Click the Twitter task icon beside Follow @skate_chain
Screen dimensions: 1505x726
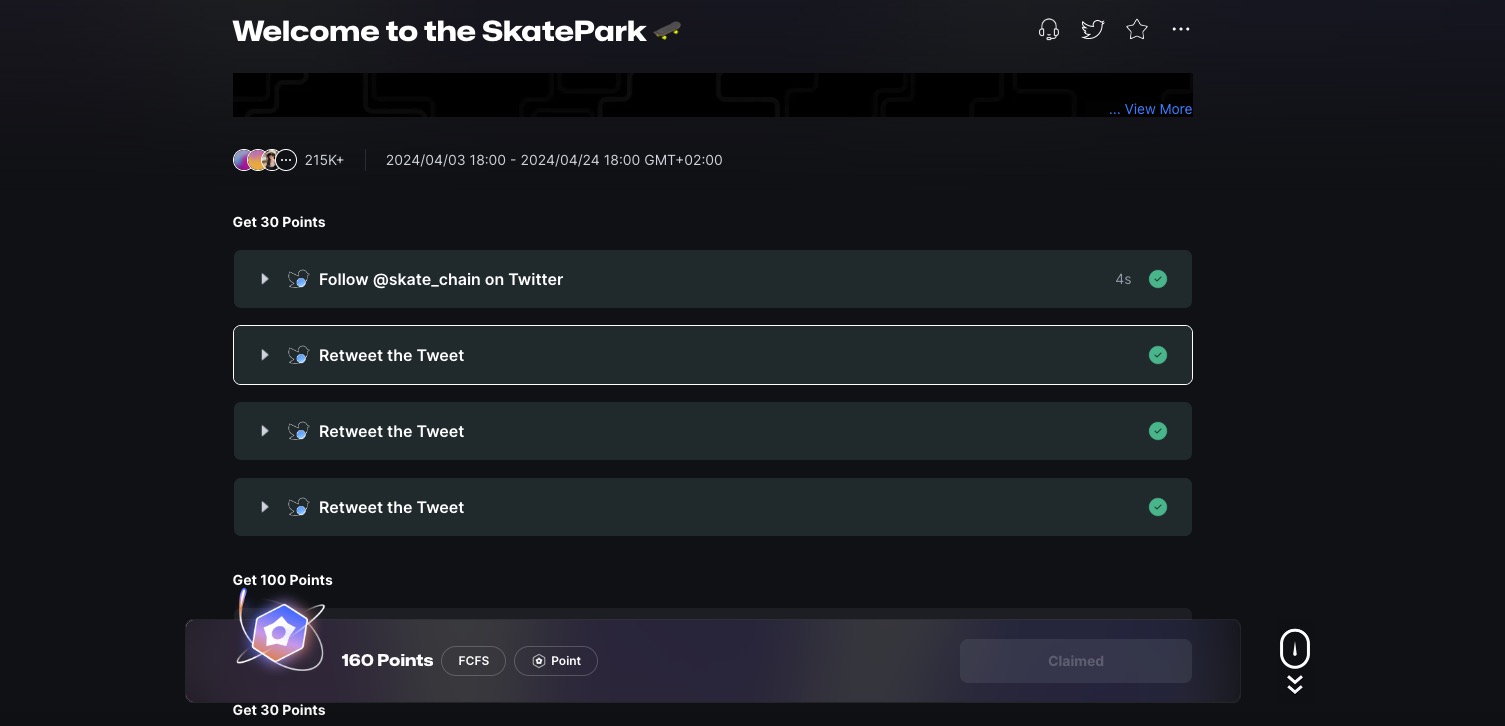coord(298,279)
